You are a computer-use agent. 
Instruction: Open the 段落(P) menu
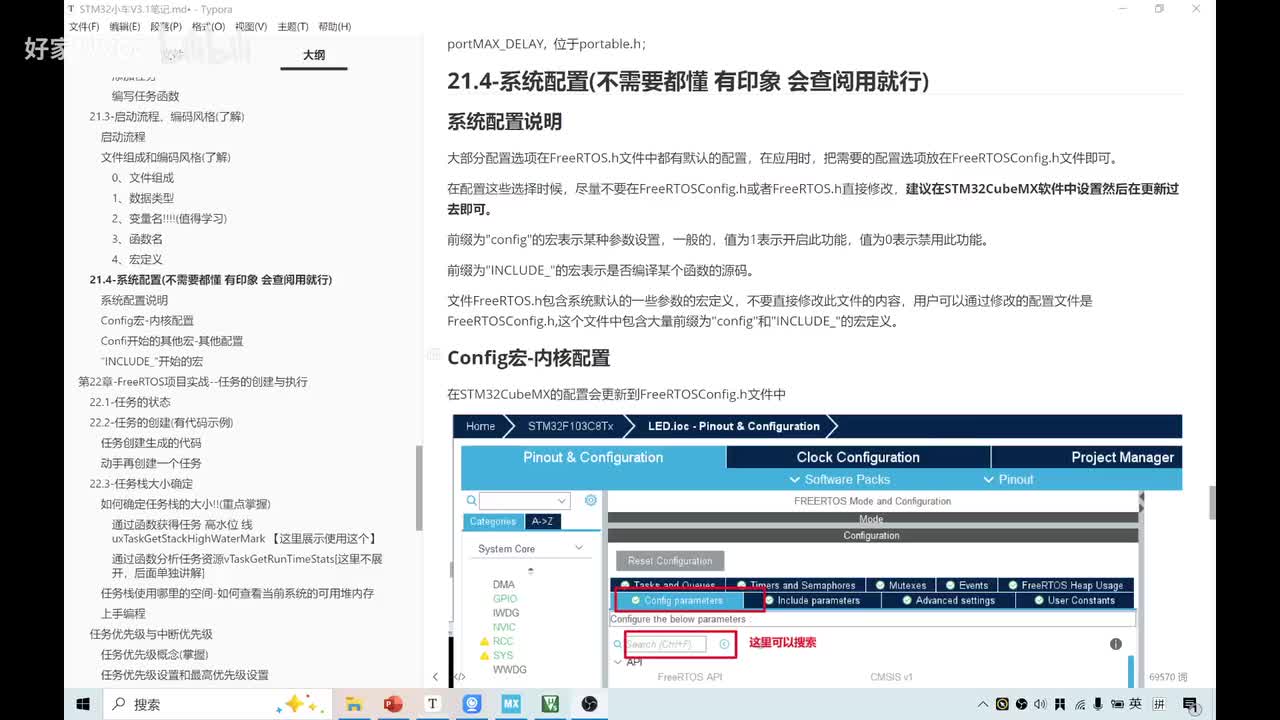[166, 27]
